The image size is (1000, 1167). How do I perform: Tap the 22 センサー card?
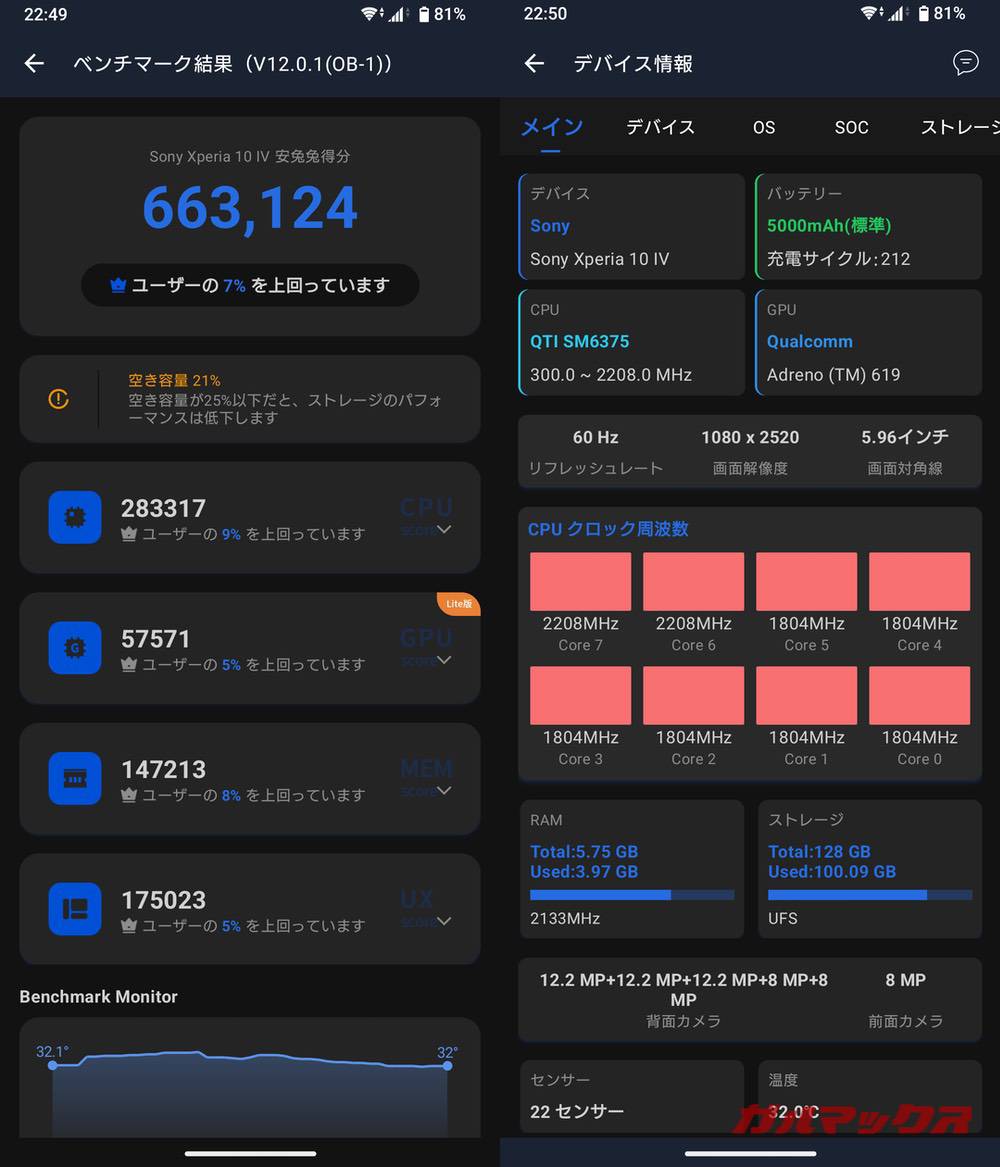pyautogui.click(x=632, y=1097)
